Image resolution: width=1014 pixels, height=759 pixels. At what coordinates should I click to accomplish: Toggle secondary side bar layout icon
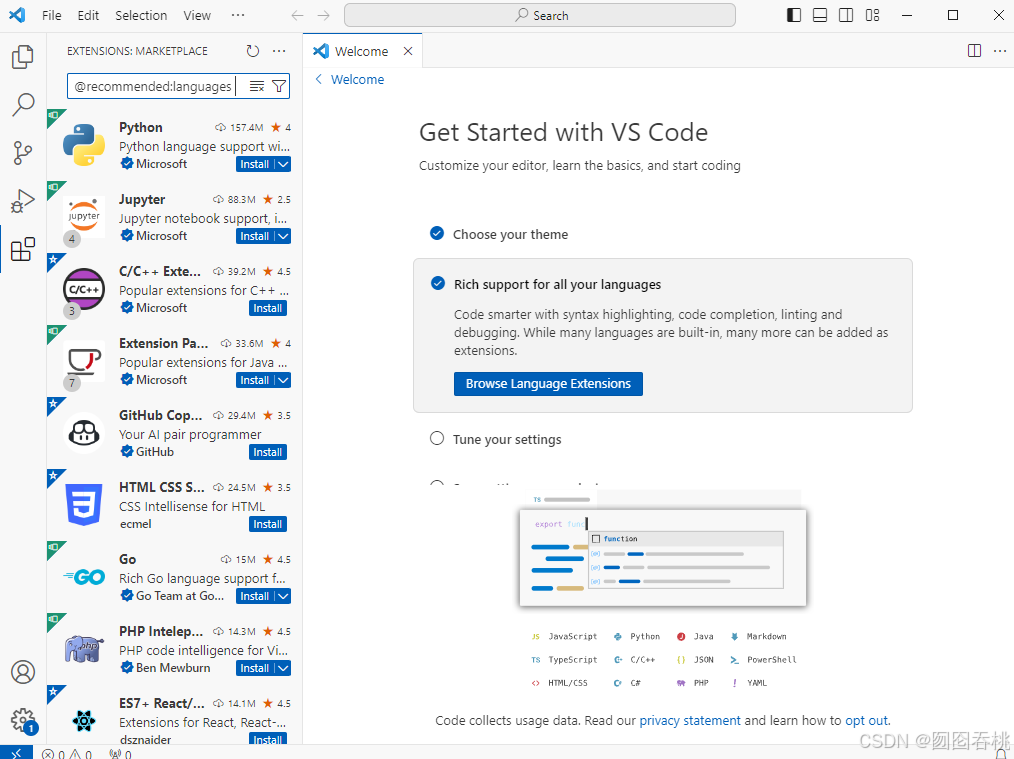click(x=846, y=16)
